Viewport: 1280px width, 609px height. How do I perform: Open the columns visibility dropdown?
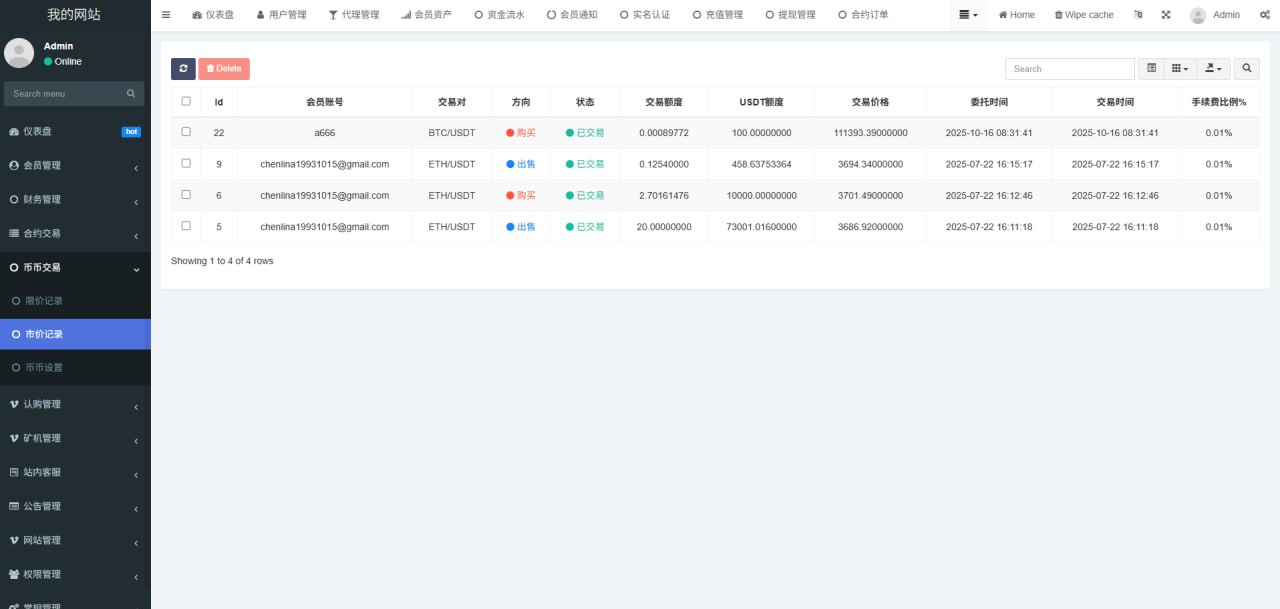pos(1180,69)
